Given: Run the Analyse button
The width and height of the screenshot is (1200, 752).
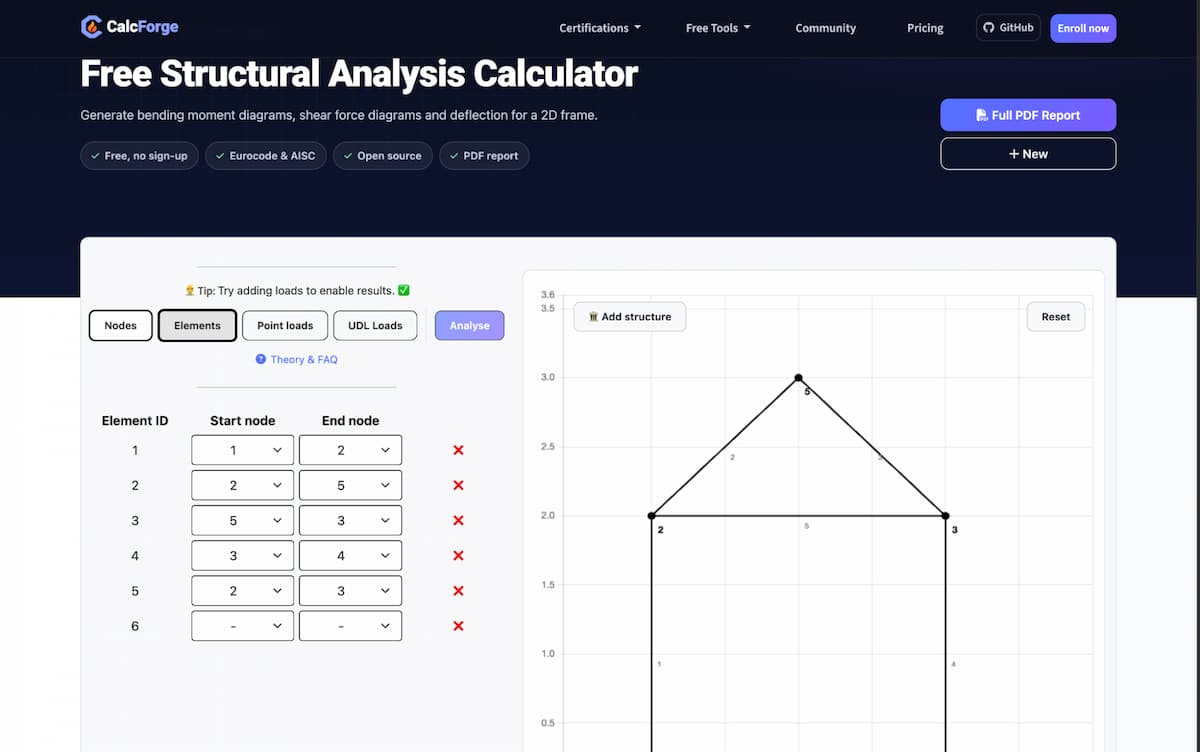Looking at the screenshot, I should tap(470, 325).
